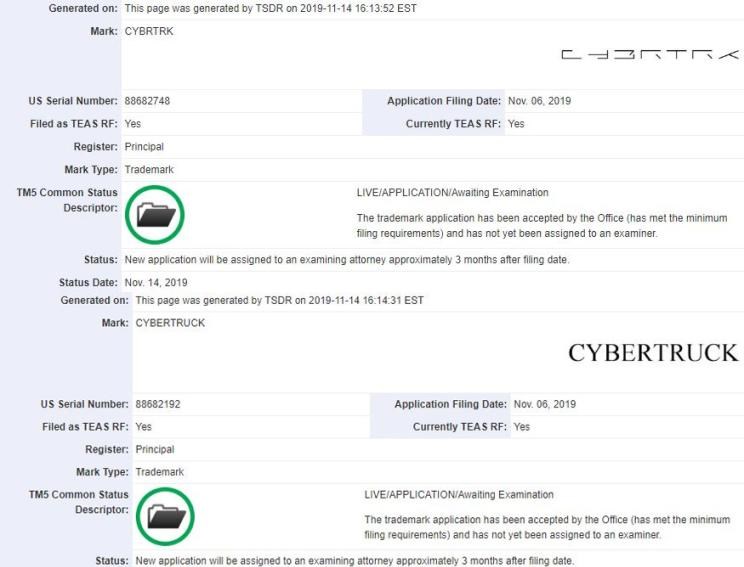This screenshot has height=567, width=744.
Task: Click the Status Date label
Action: click(x=88, y=283)
